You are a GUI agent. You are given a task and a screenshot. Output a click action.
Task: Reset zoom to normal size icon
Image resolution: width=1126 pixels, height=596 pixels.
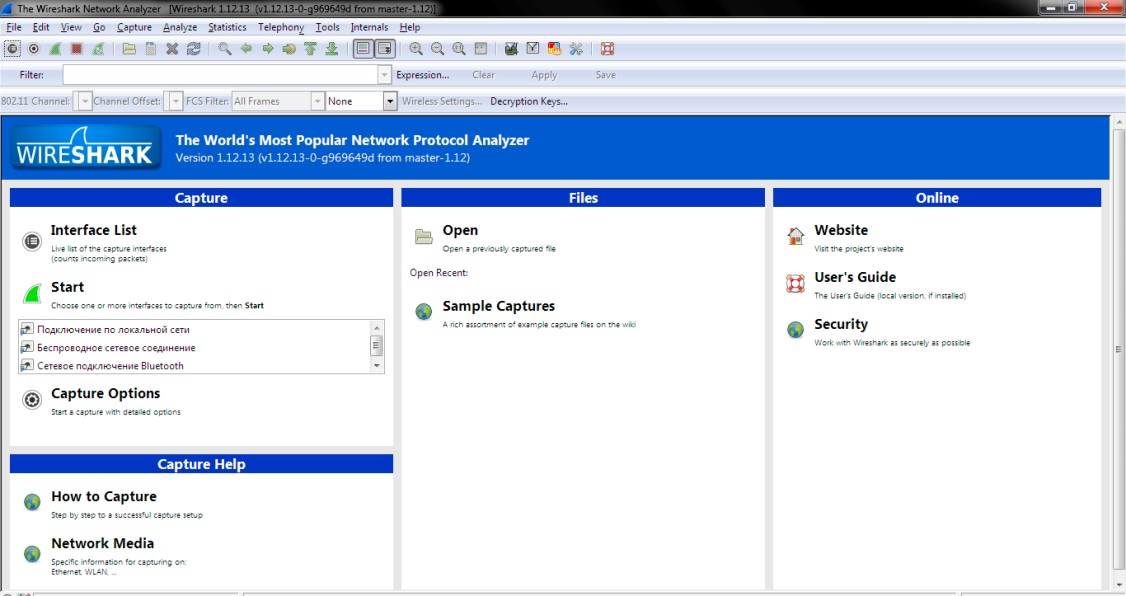(x=459, y=49)
